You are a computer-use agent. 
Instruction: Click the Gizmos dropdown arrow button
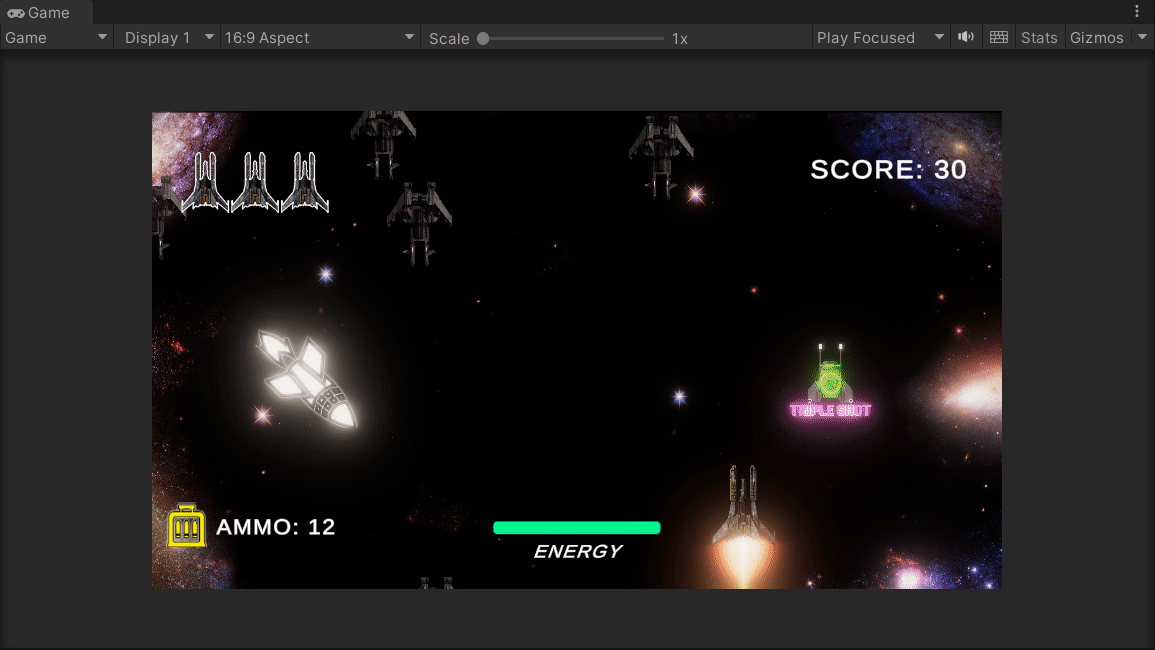1141,37
